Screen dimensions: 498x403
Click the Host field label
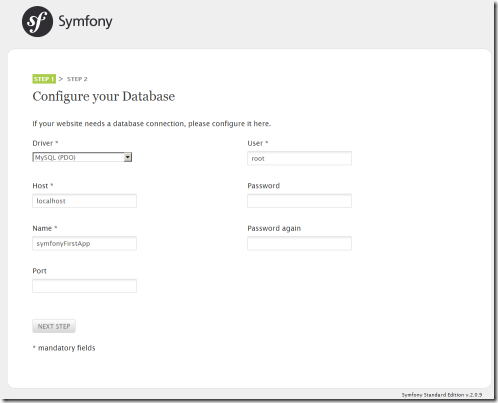(43, 186)
